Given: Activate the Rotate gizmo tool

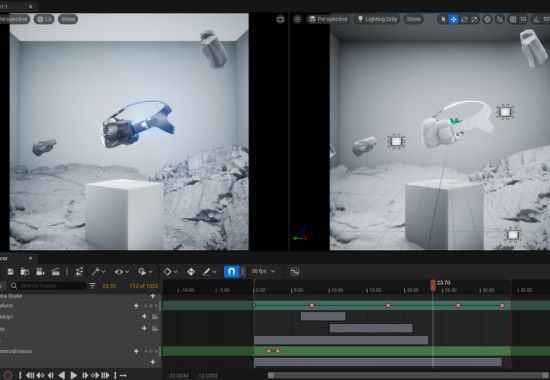Looking at the screenshot, I should (x=464, y=19).
